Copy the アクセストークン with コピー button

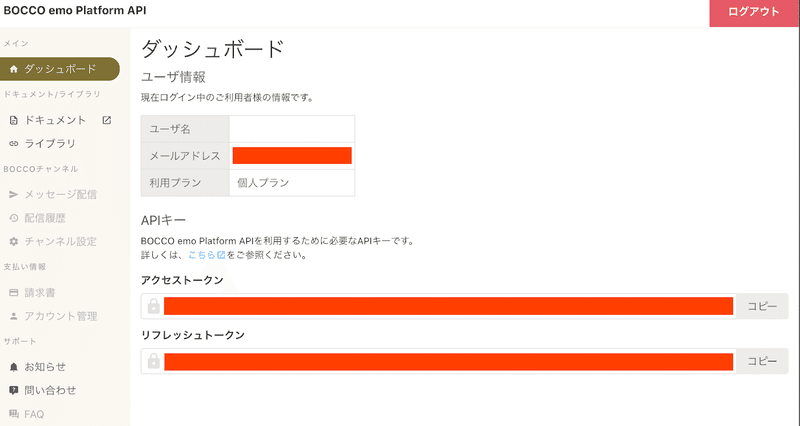click(x=762, y=306)
